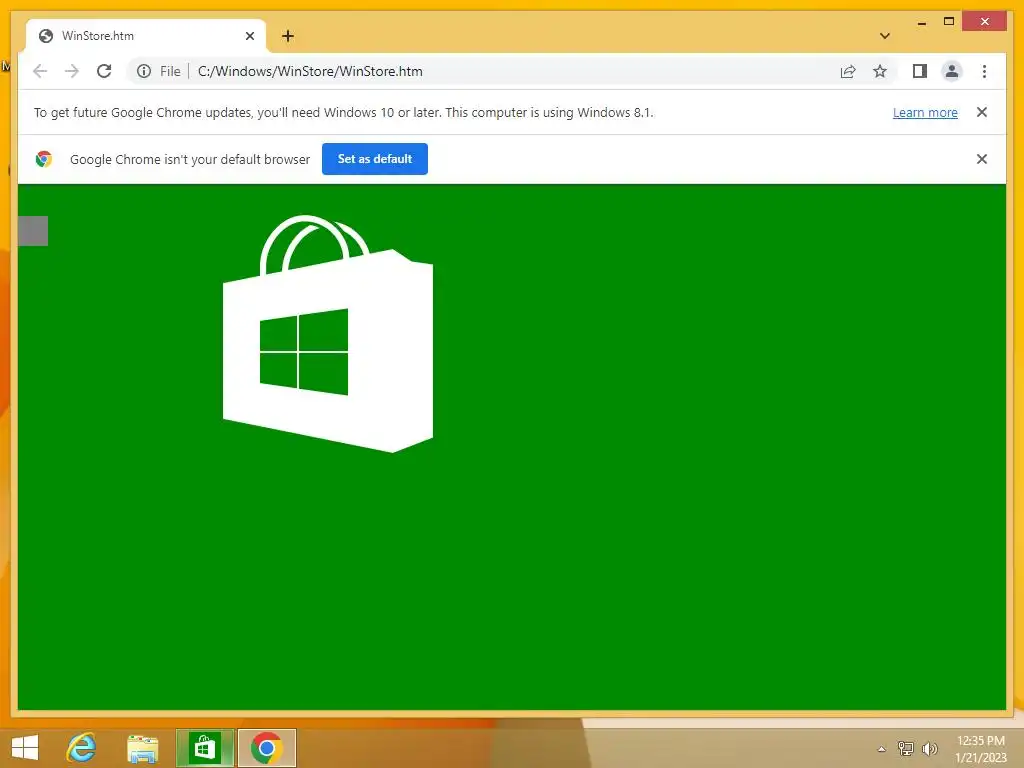Share this page icon in address bar
This screenshot has width=1024, height=768.
[x=848, y=71]
